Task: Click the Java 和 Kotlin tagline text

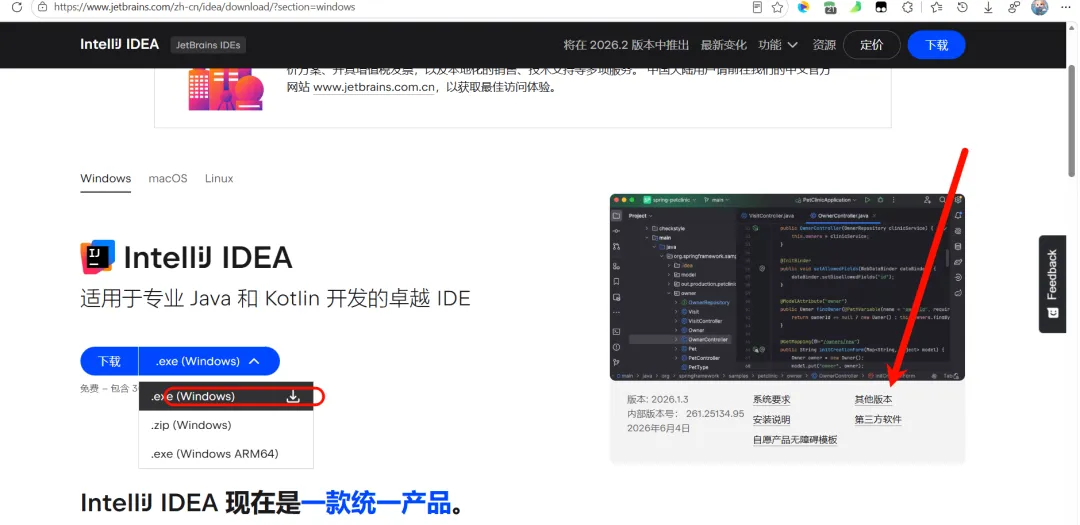Action: 276,298
